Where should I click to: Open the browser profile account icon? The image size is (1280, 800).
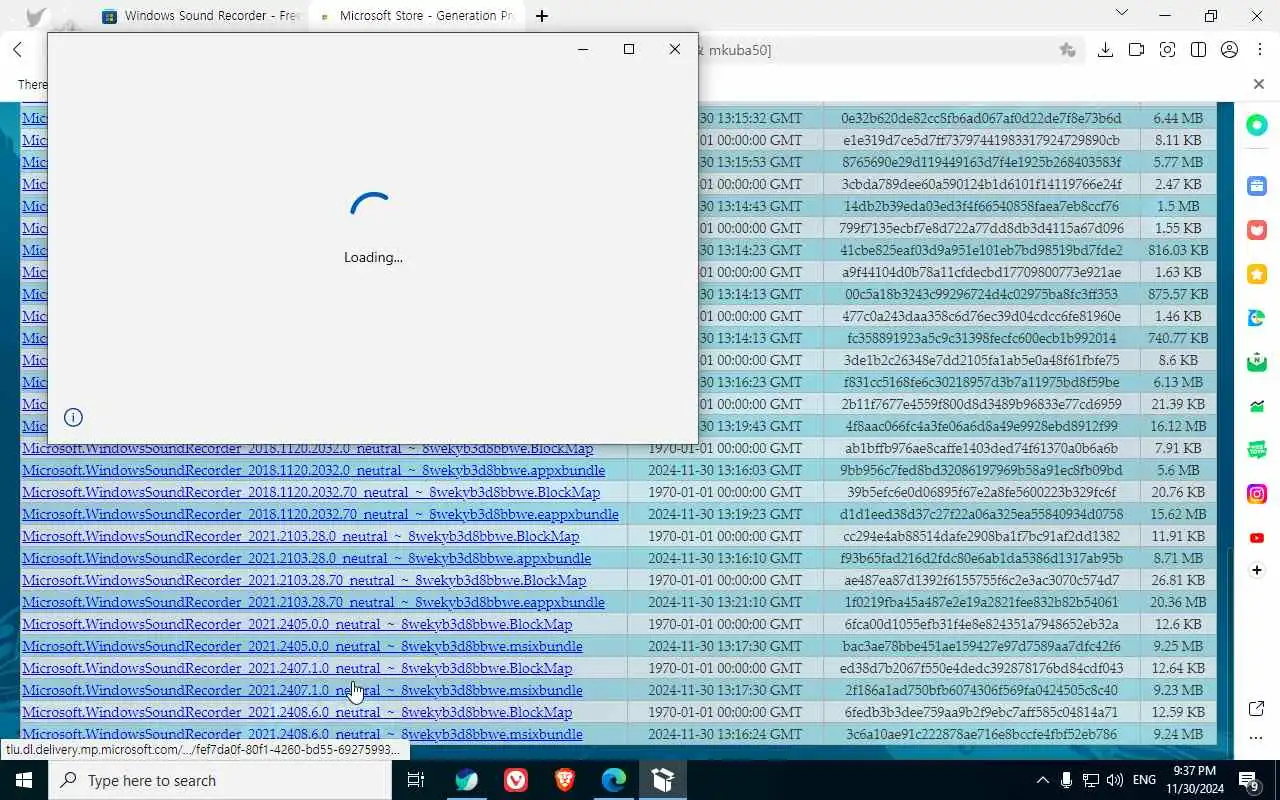click(1230, 50)
